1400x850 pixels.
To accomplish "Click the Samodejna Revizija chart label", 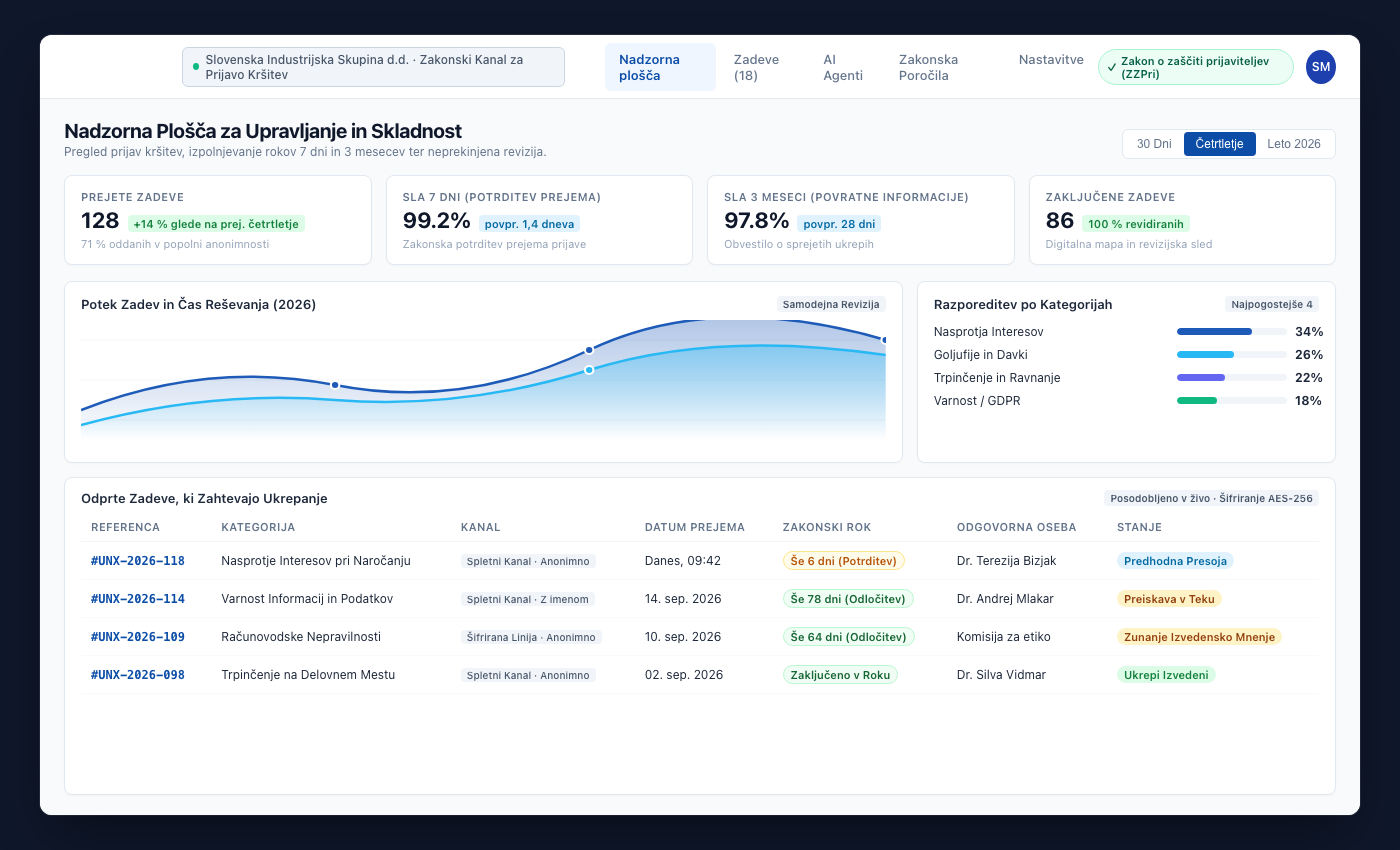I will [x=831, y=304].
